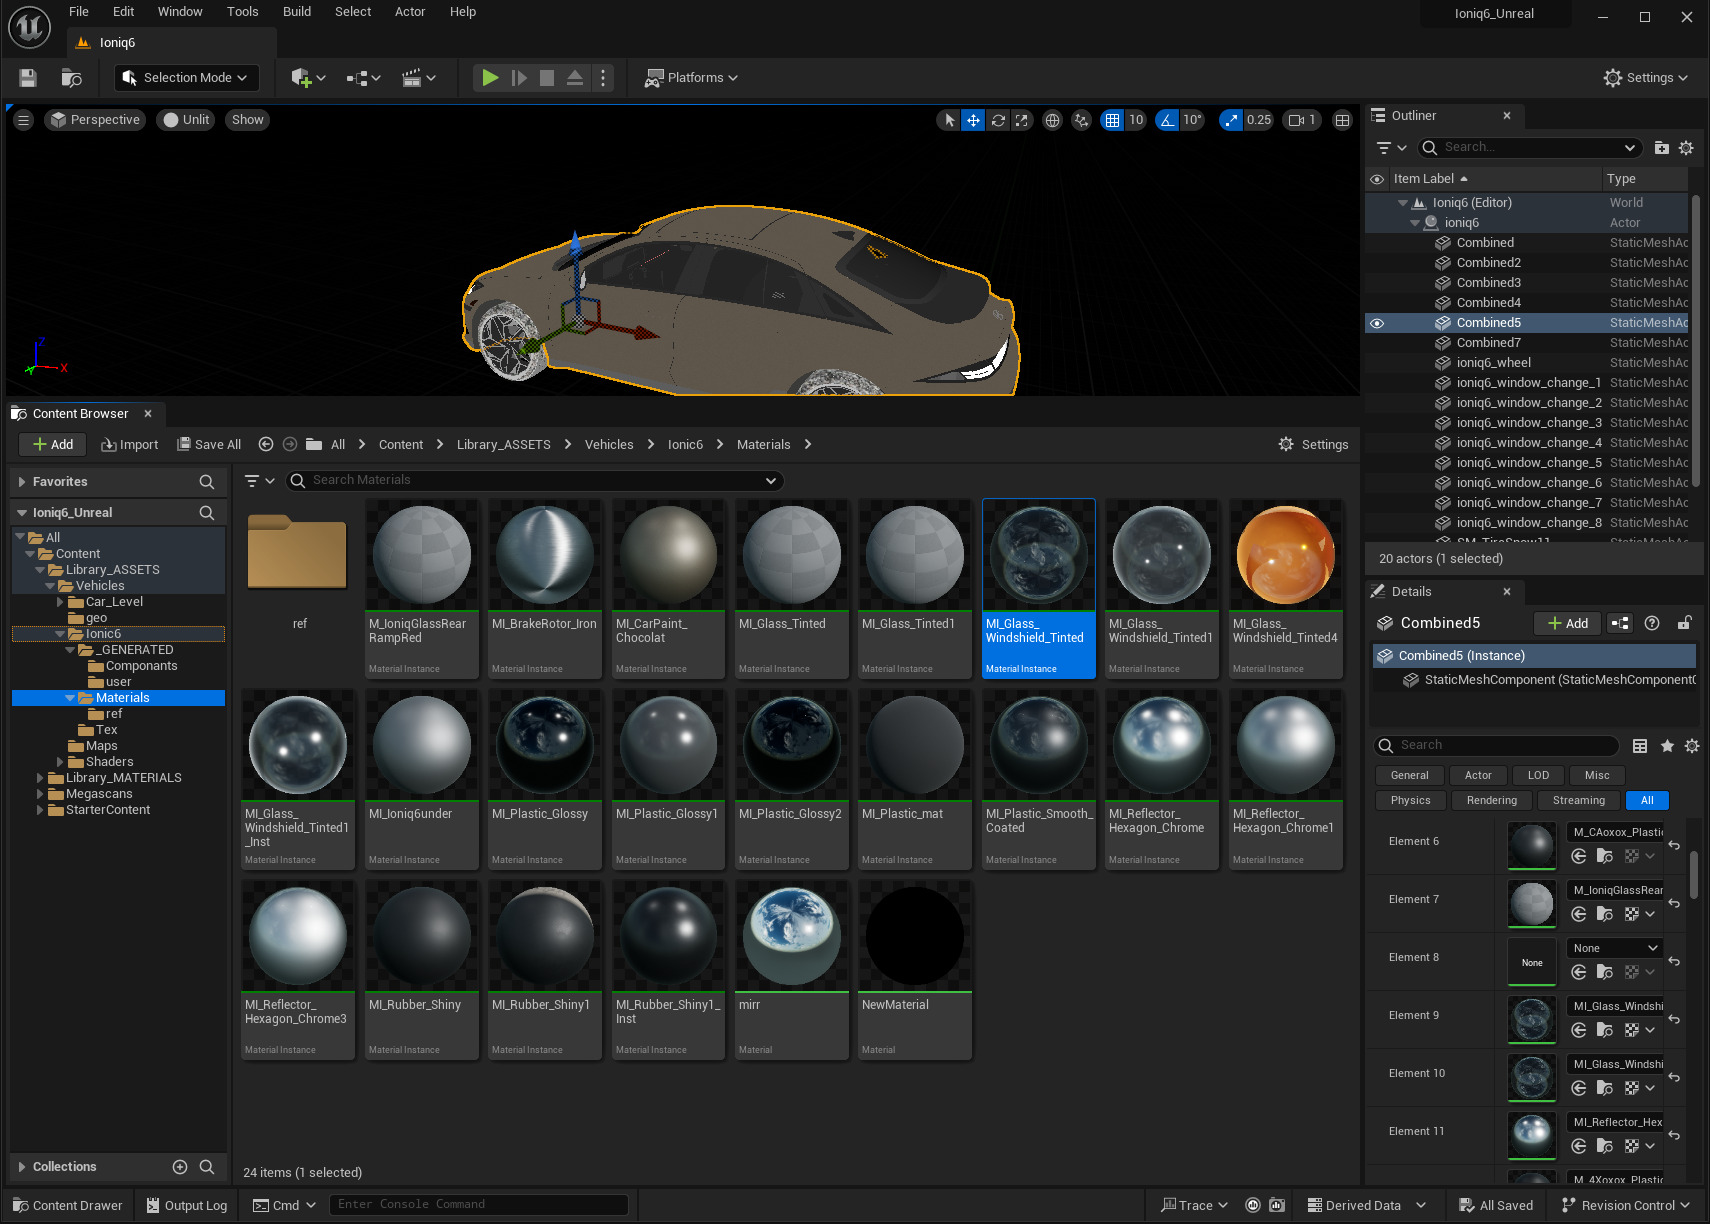The height and width of the screenshot is (1224, 1710).
Task: Select the Scale gizmo tool in the viewport
Action: (1021, 120)
